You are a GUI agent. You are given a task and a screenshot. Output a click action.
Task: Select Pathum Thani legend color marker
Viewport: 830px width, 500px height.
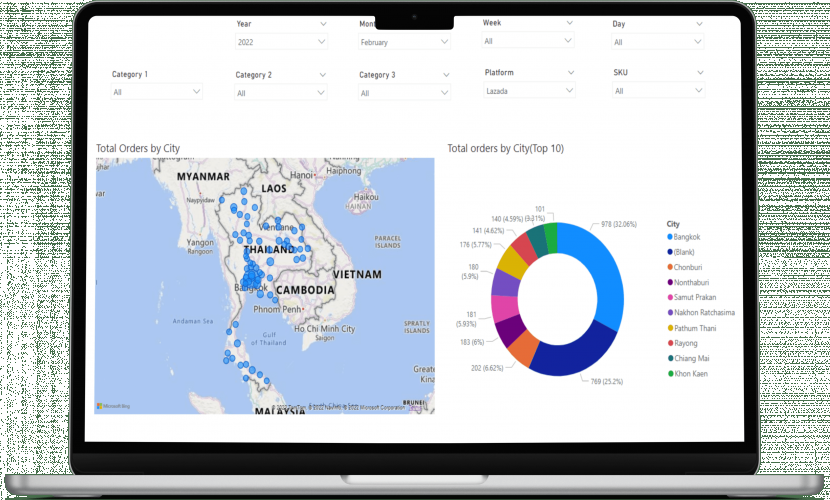coord(670,328)
